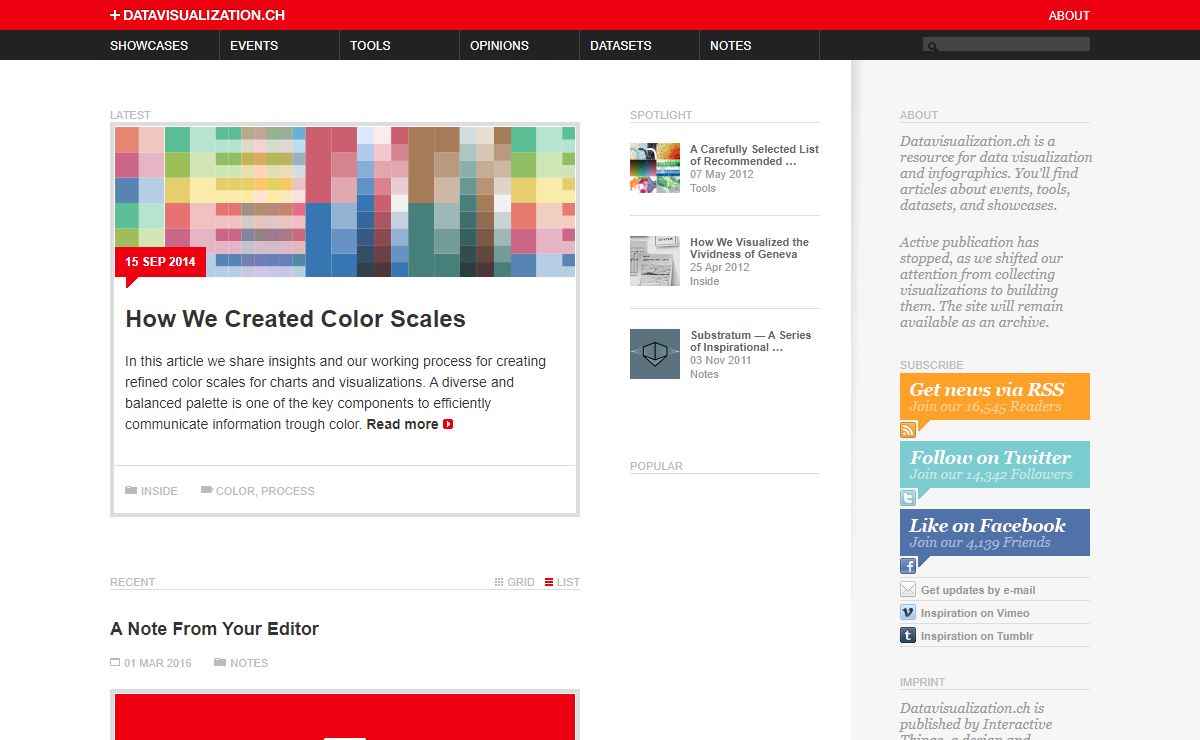
Task: Open A Note From Your Editor
Action: tap(214, 629)
